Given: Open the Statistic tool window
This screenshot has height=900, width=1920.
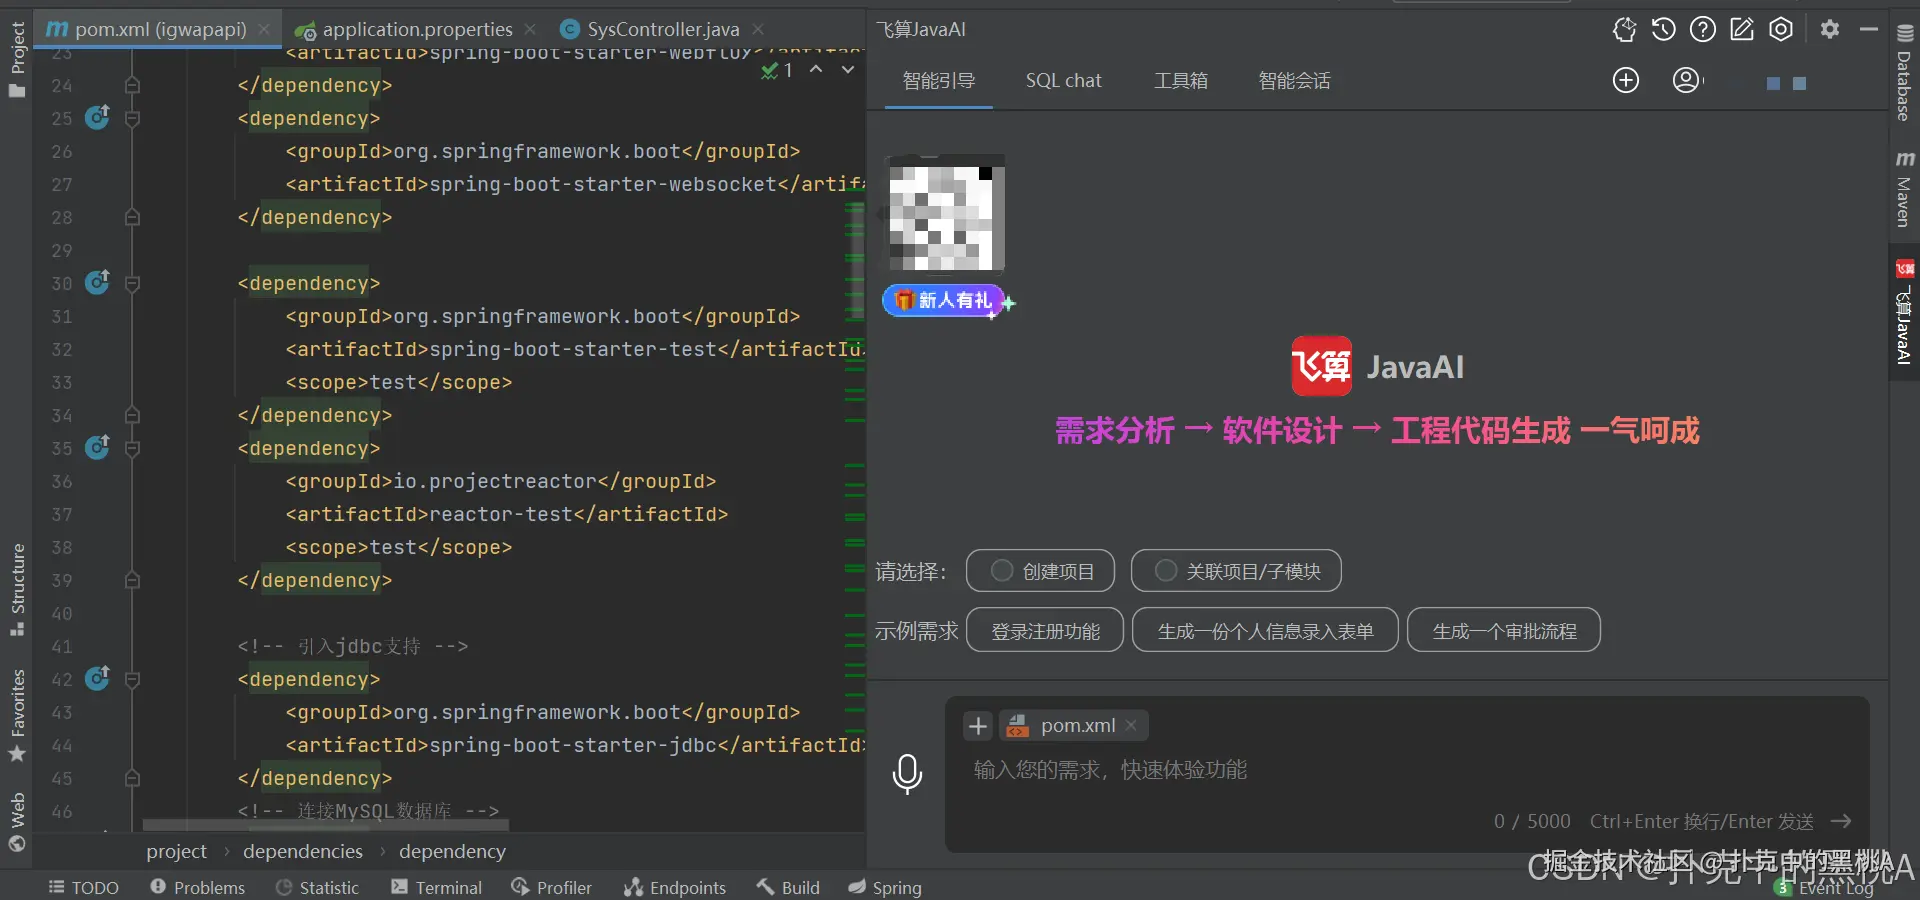Looking at the screenshot, I should (317, 887).
